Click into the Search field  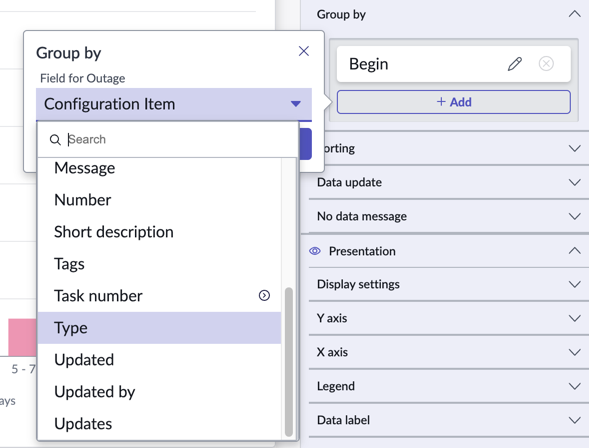pyautogui.click(x=180, y=139)
